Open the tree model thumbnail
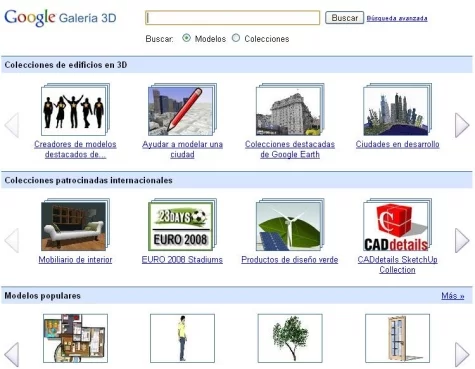This screenshot has width=475, height=369. click(290, 338)
